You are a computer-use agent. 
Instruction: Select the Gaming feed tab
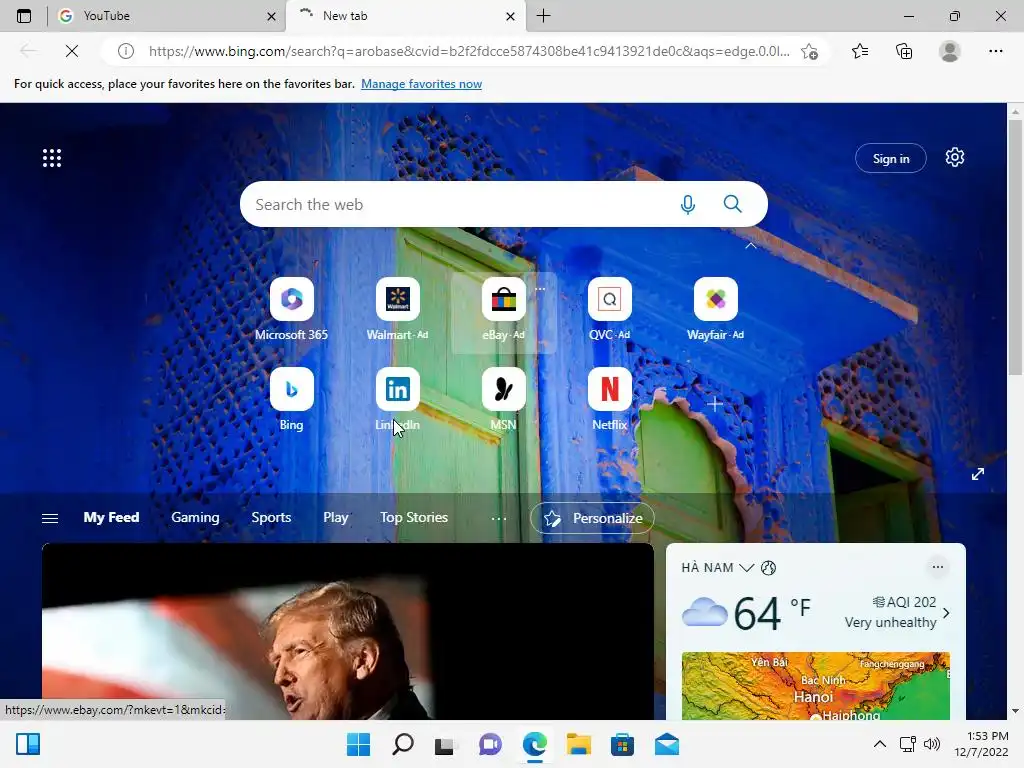point(195,517)
